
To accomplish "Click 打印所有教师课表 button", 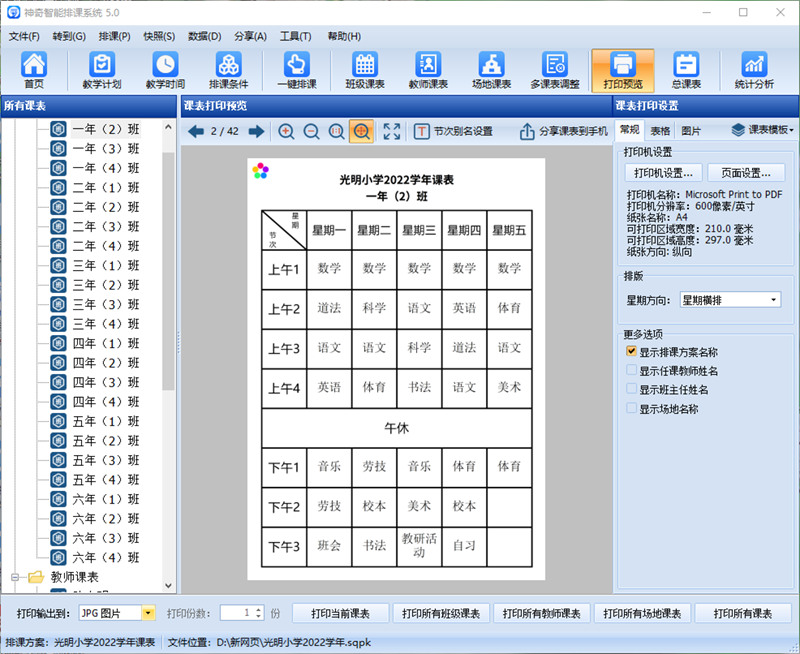I will (541, 613).
